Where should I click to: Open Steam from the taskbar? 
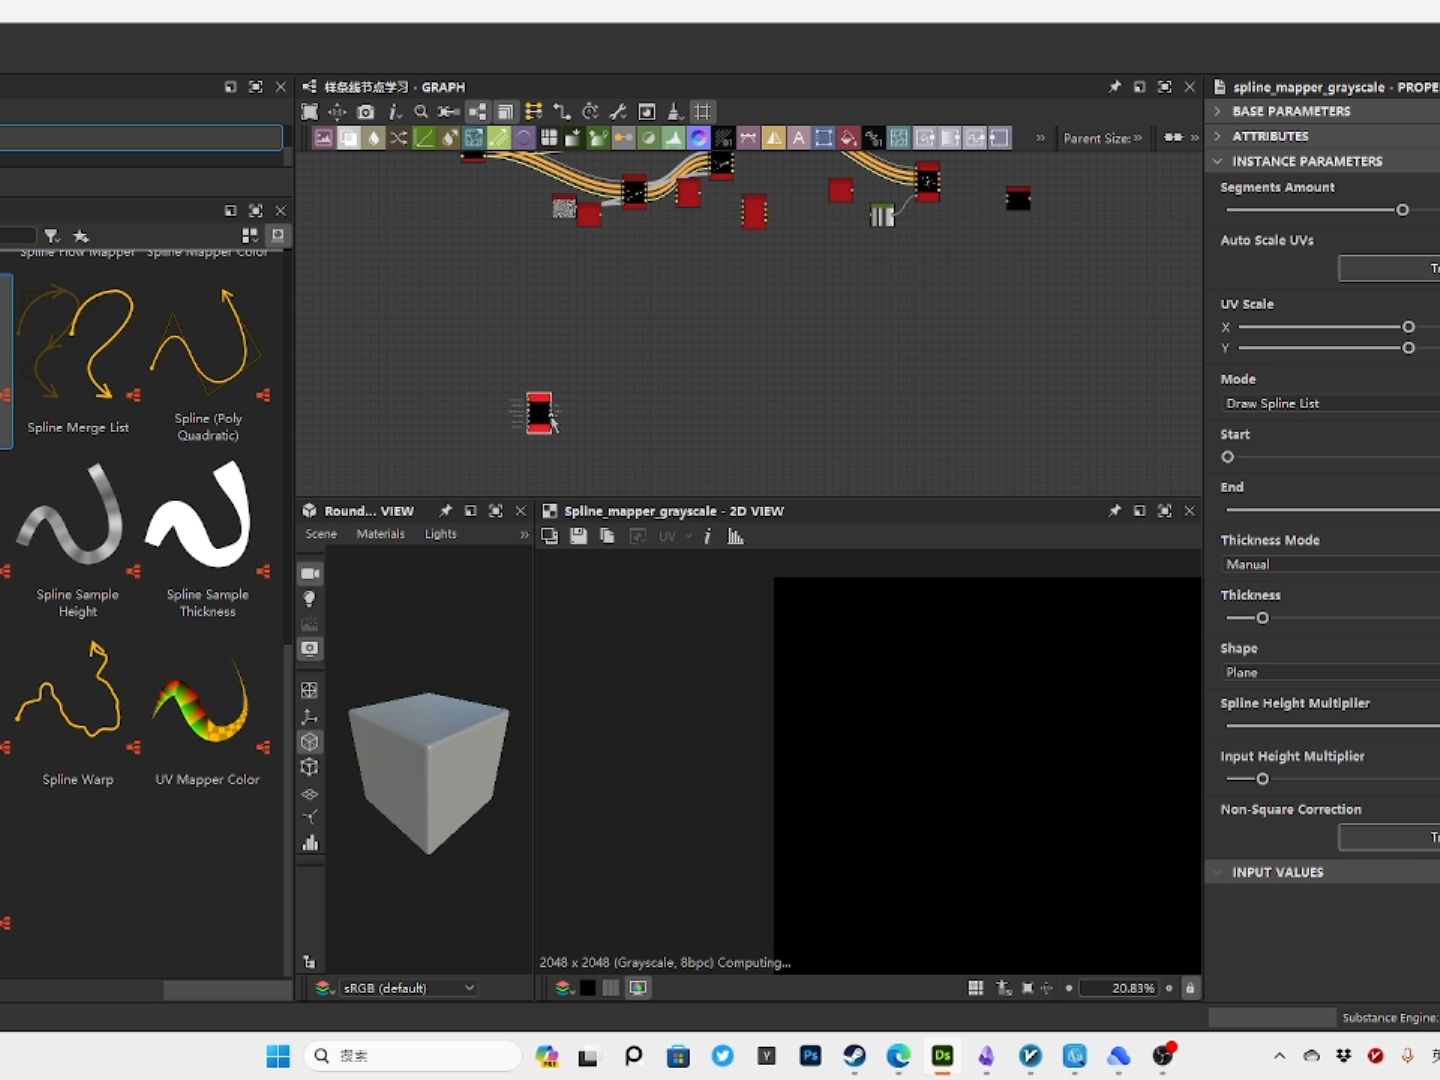(x=854, y=1056)
